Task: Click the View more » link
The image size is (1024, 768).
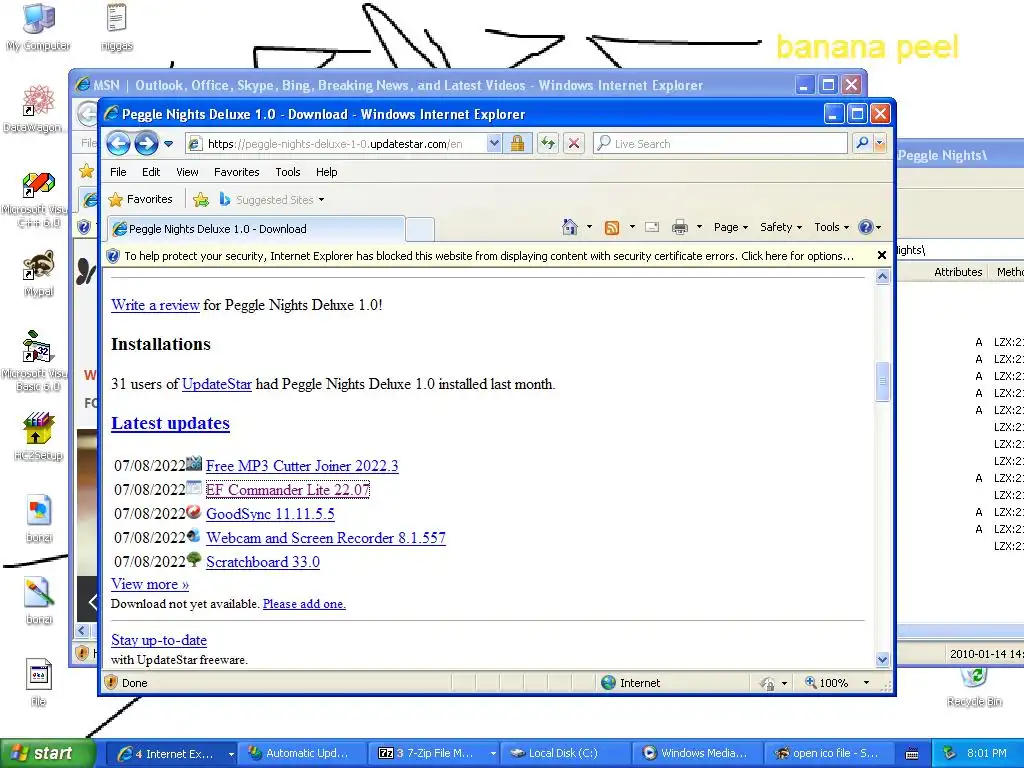Action: click(150, 584)
